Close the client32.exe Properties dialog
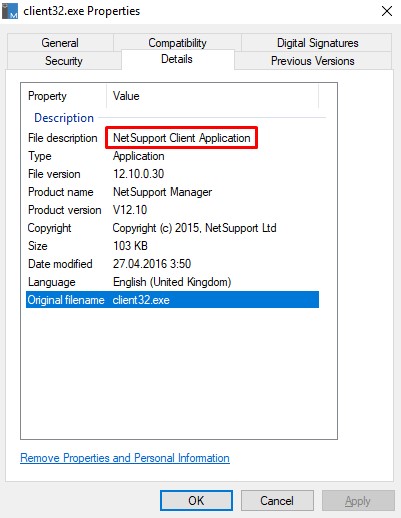 387,11
